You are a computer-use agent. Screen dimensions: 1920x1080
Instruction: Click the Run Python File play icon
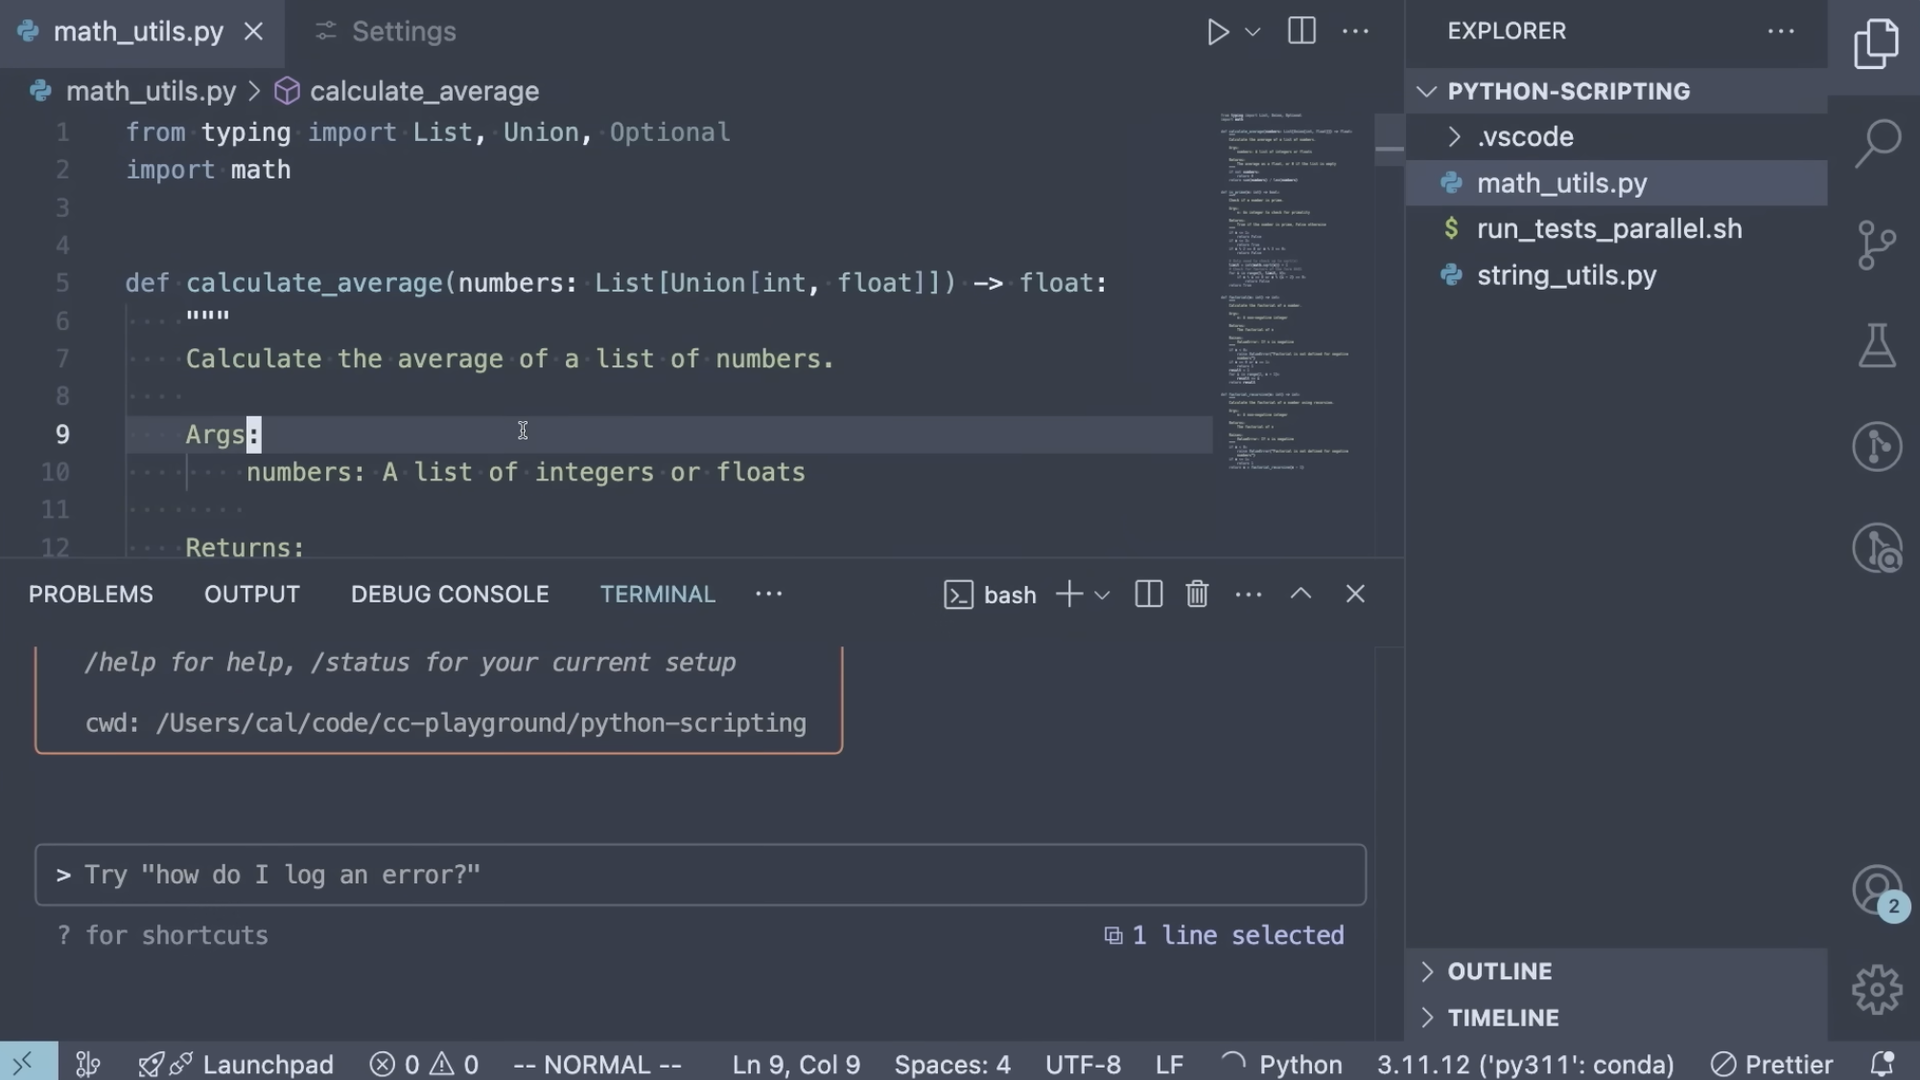1217,32
